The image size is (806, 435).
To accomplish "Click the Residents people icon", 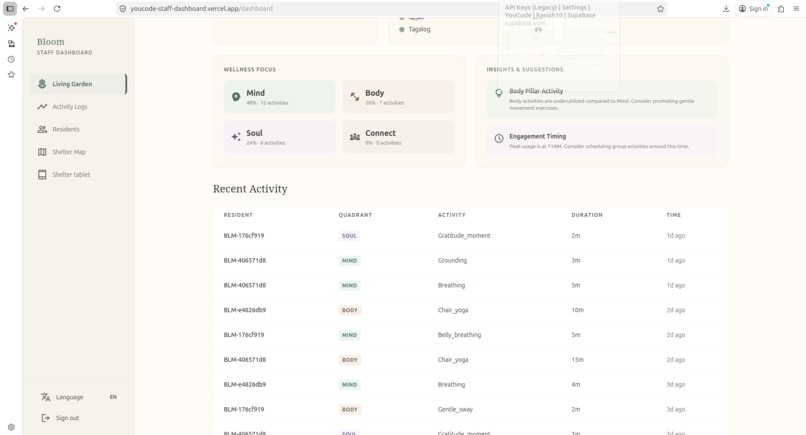I will (42, 129).
